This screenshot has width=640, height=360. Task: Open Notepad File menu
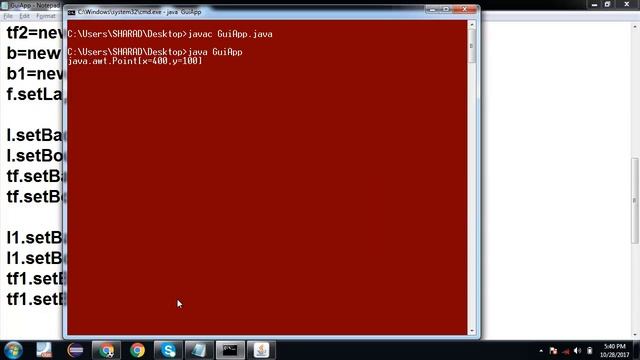point(8,16)
